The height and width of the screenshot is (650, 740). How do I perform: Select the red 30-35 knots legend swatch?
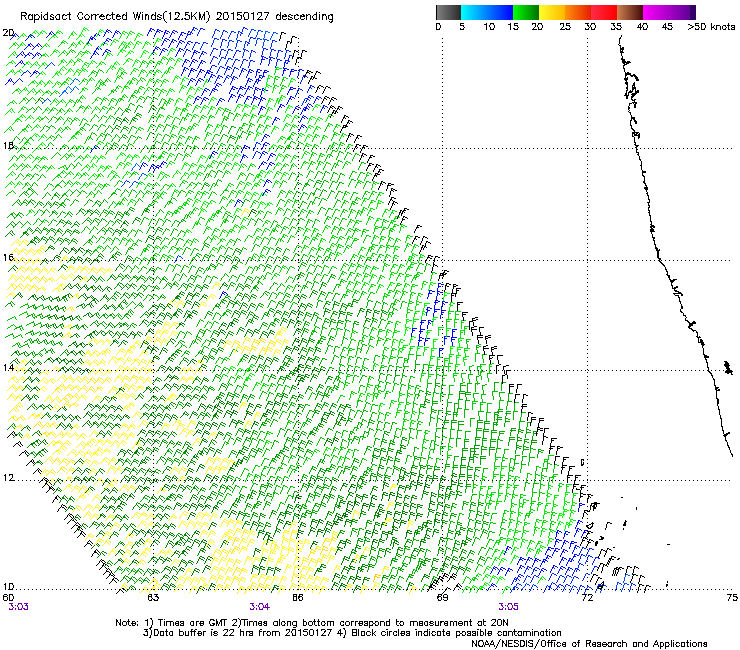tap(603, 12)
